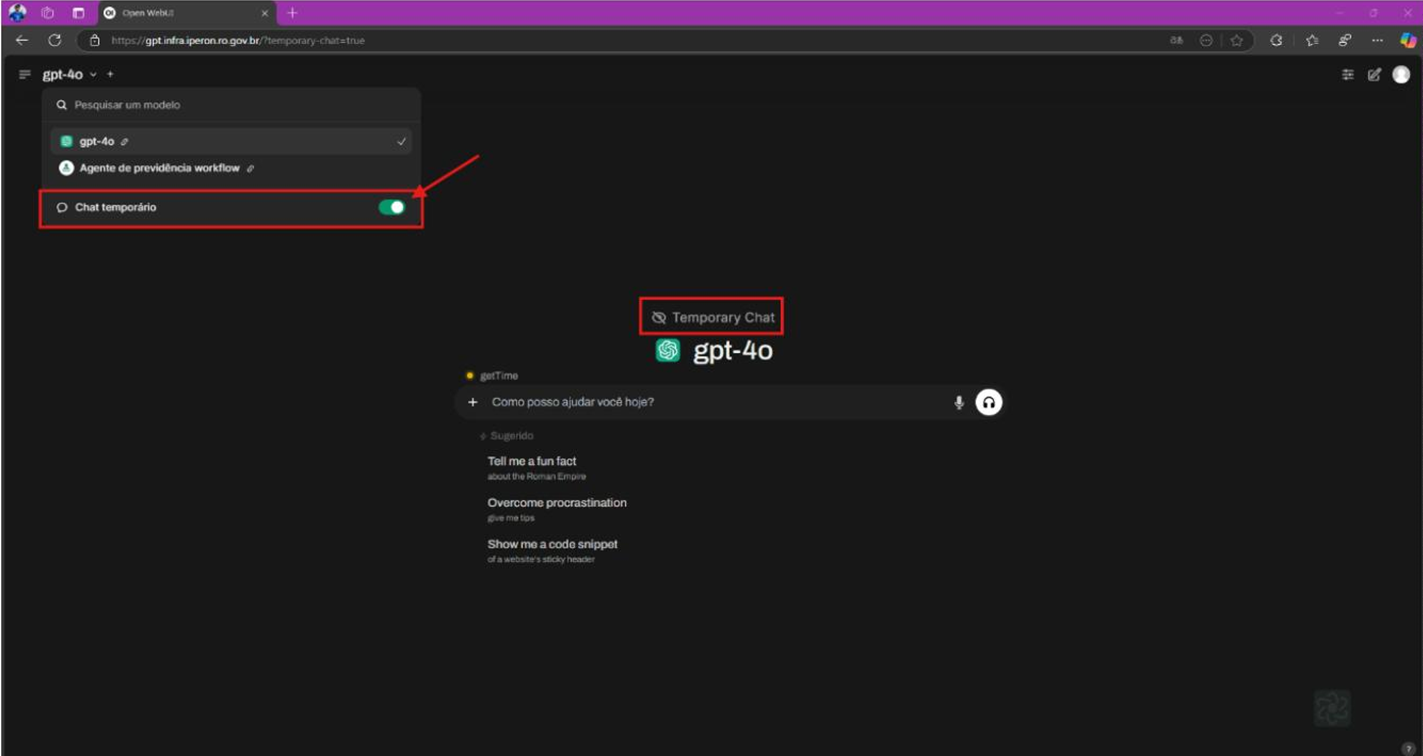Open the favorites list icon

(1312, 41)
